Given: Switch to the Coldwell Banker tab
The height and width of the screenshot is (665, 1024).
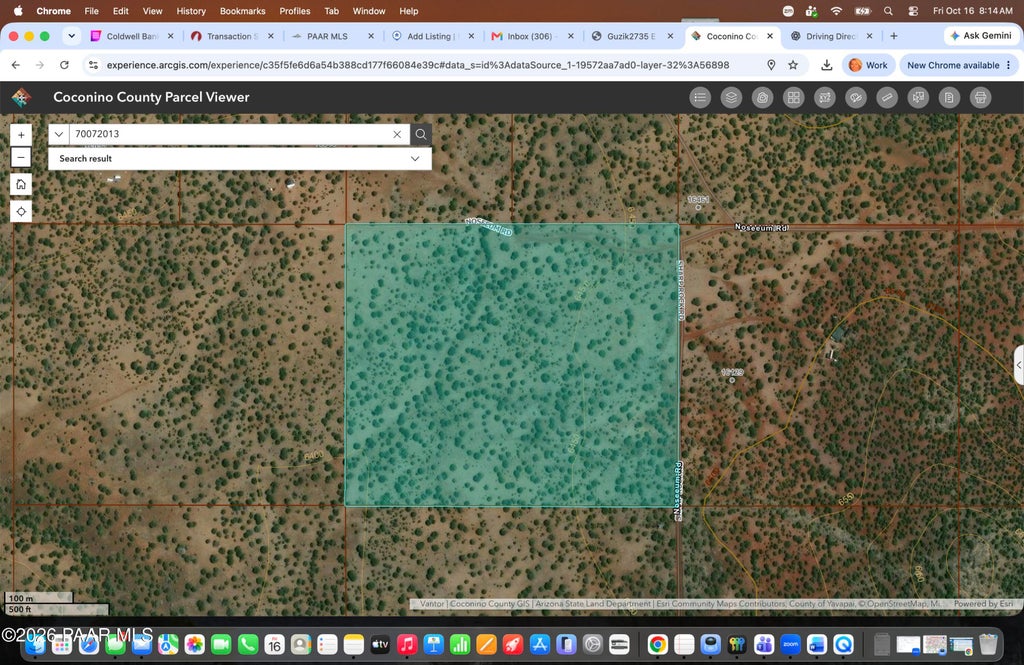Looking at the screenshot, I should (133, 36).
